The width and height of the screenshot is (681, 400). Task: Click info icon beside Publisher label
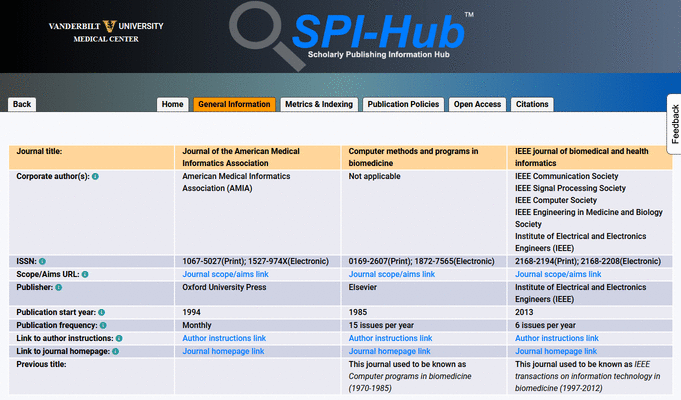click(59, 288)
